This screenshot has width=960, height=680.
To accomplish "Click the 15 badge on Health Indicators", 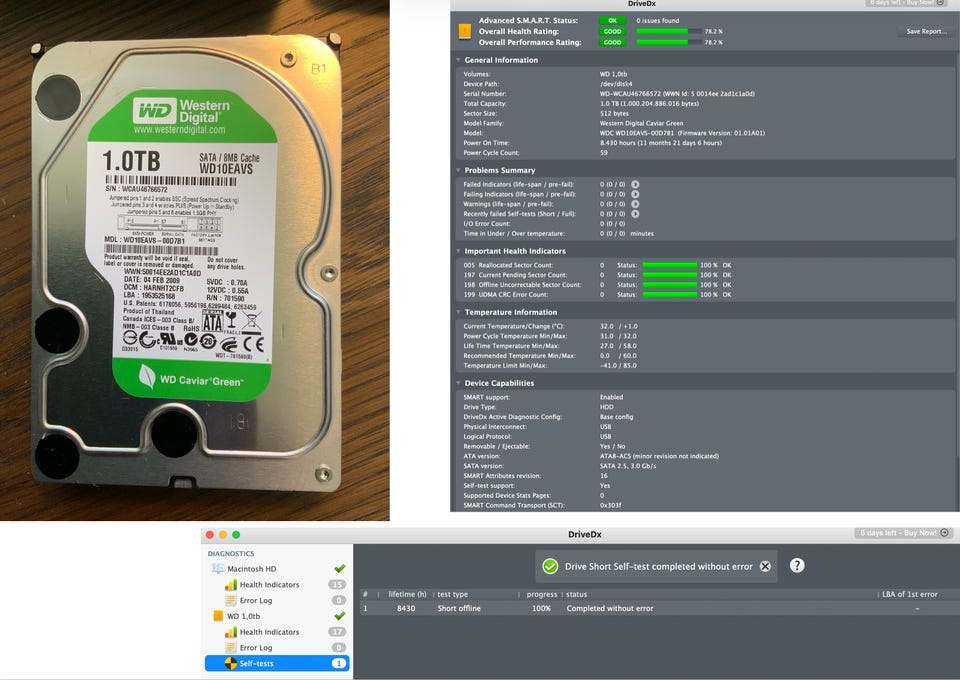I will [337, 585].
